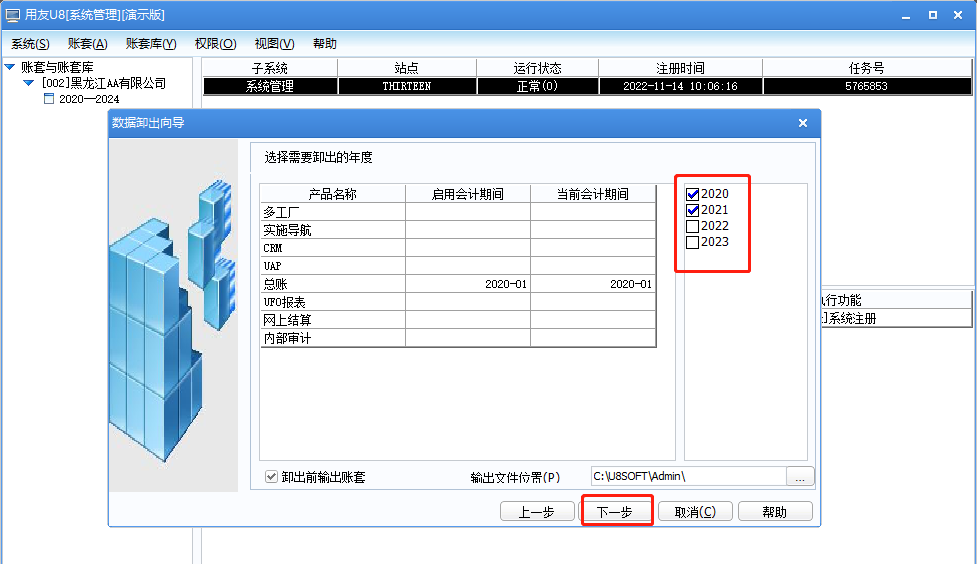
Task: Collapse the 账套与账套库 tree root
Action: (x=10, y=67)
